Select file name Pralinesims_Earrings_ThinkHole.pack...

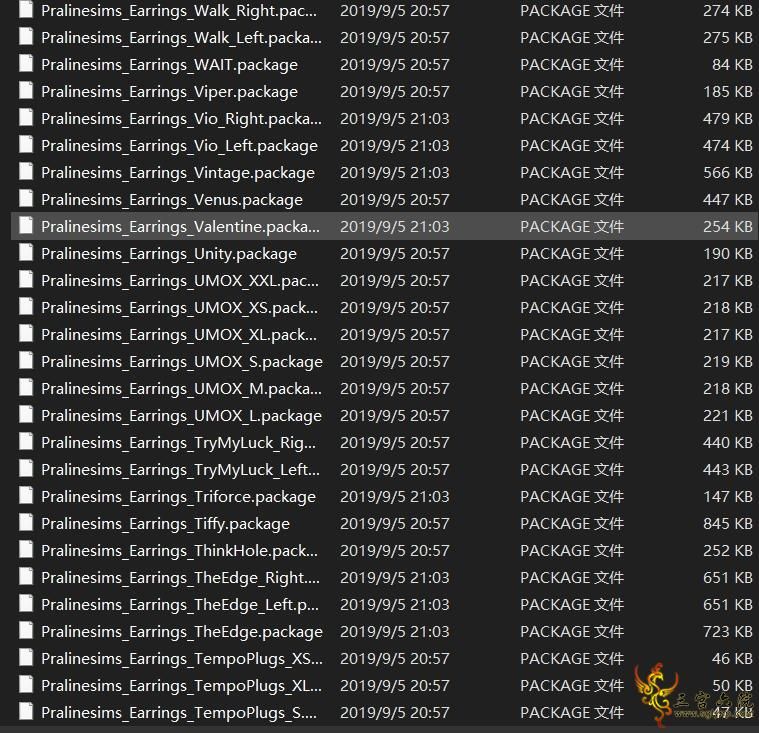click(180, 551)
